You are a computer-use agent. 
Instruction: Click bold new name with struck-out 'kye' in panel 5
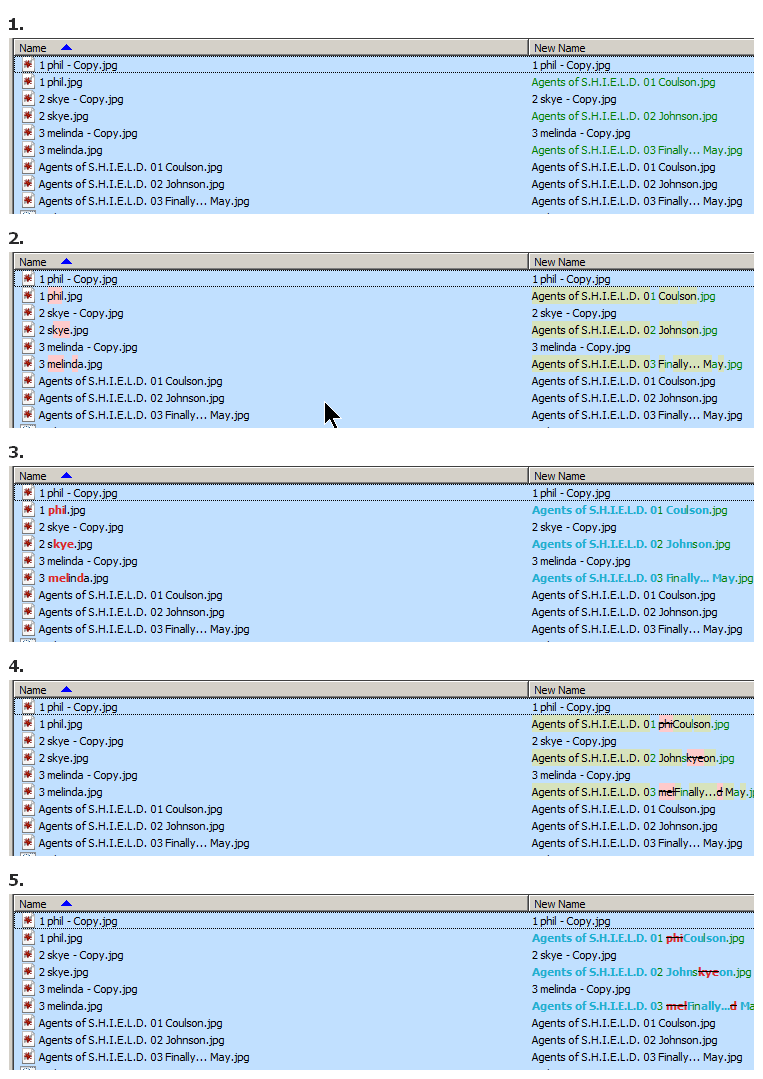tap(641, 972)
